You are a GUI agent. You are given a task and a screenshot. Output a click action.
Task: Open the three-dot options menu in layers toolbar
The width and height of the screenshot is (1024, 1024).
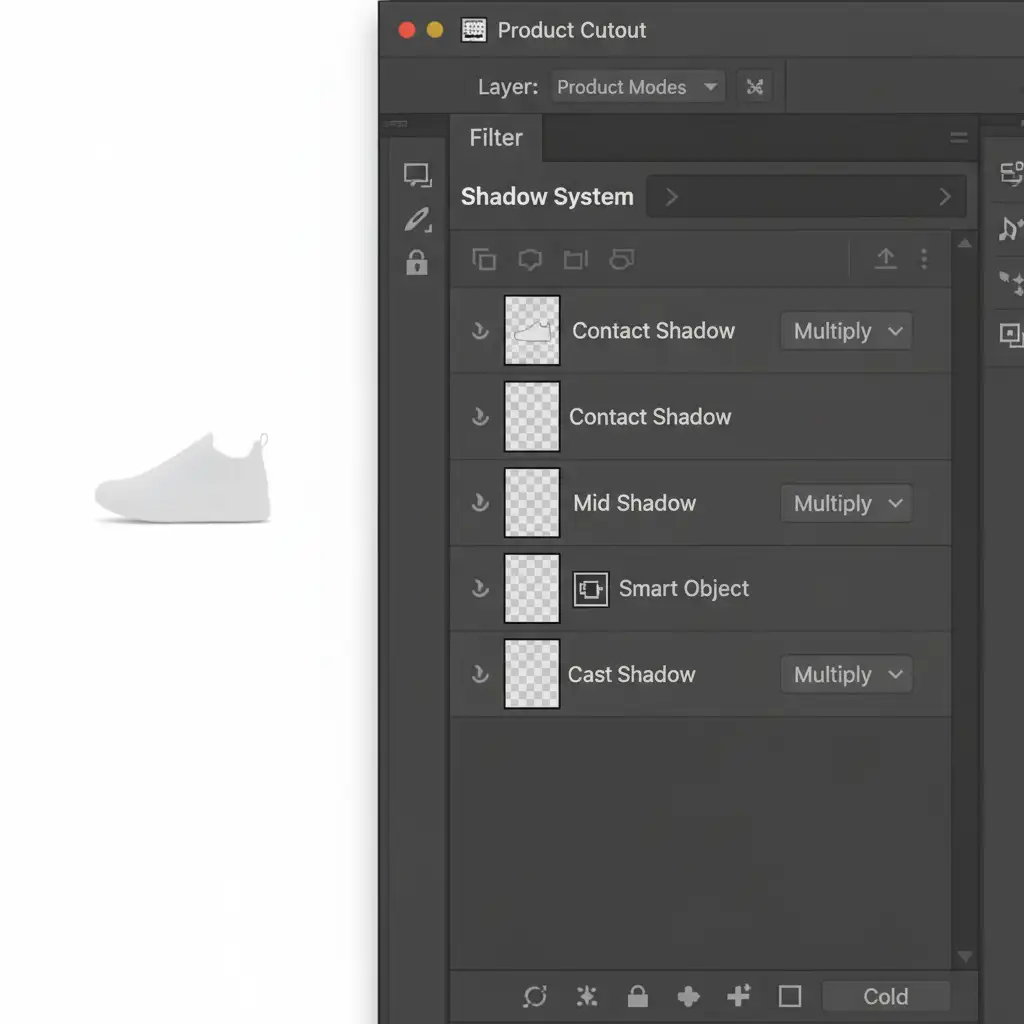pyautogui.click(x=923, y=260)
